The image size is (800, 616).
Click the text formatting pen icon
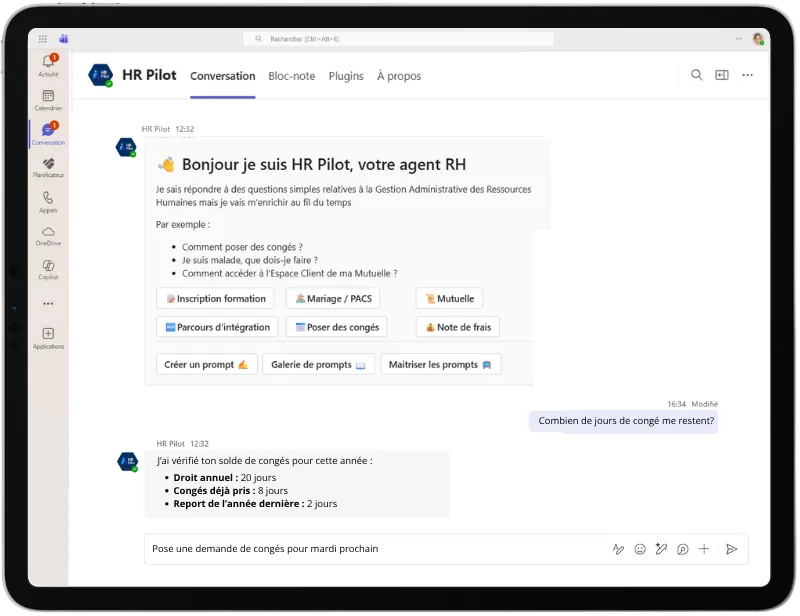click(618, 549)
